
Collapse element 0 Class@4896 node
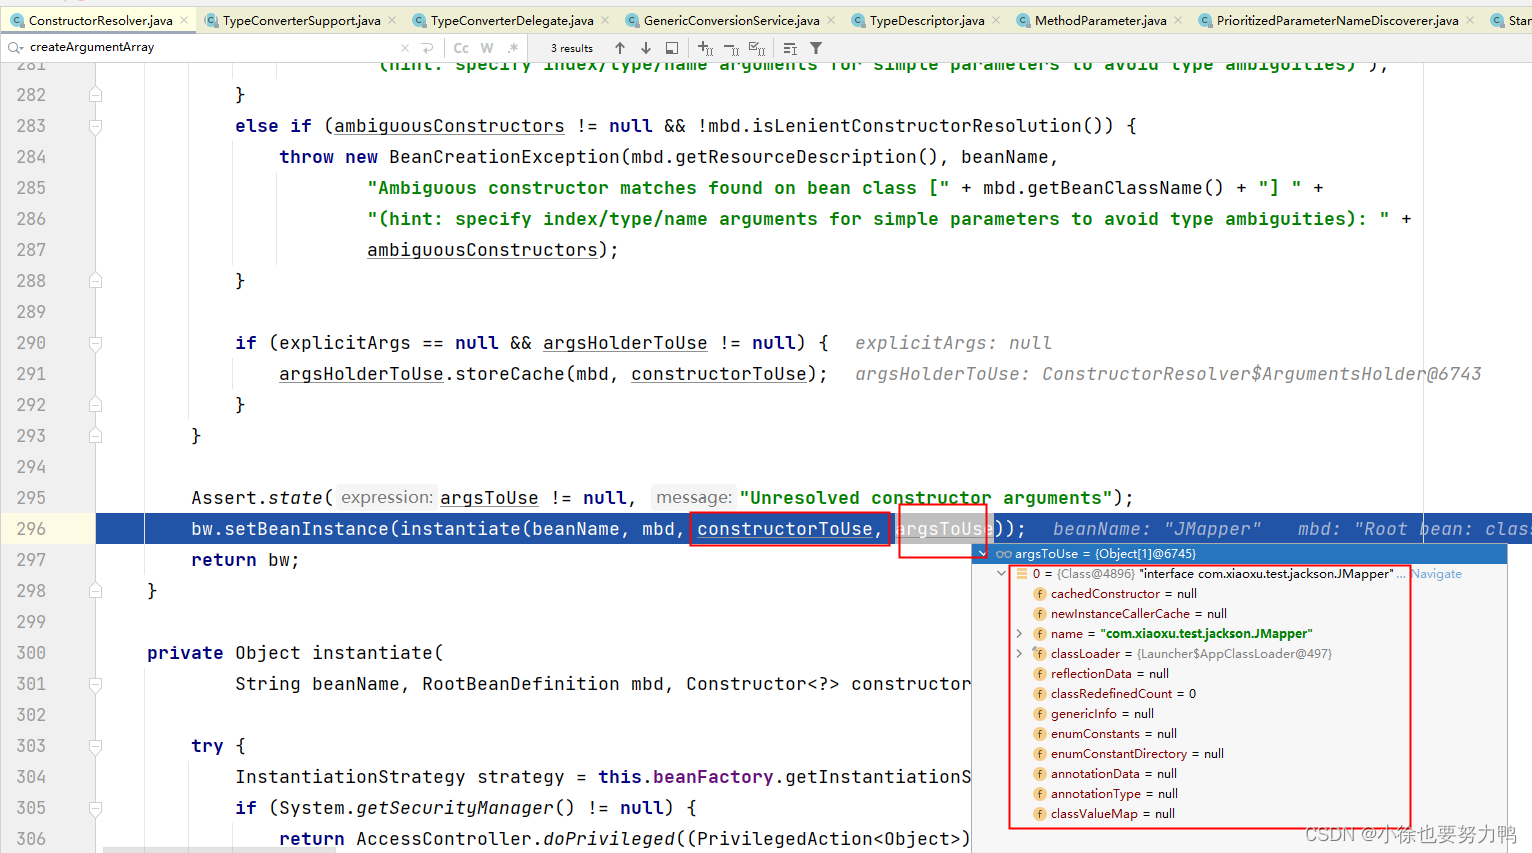[1001, 574]
